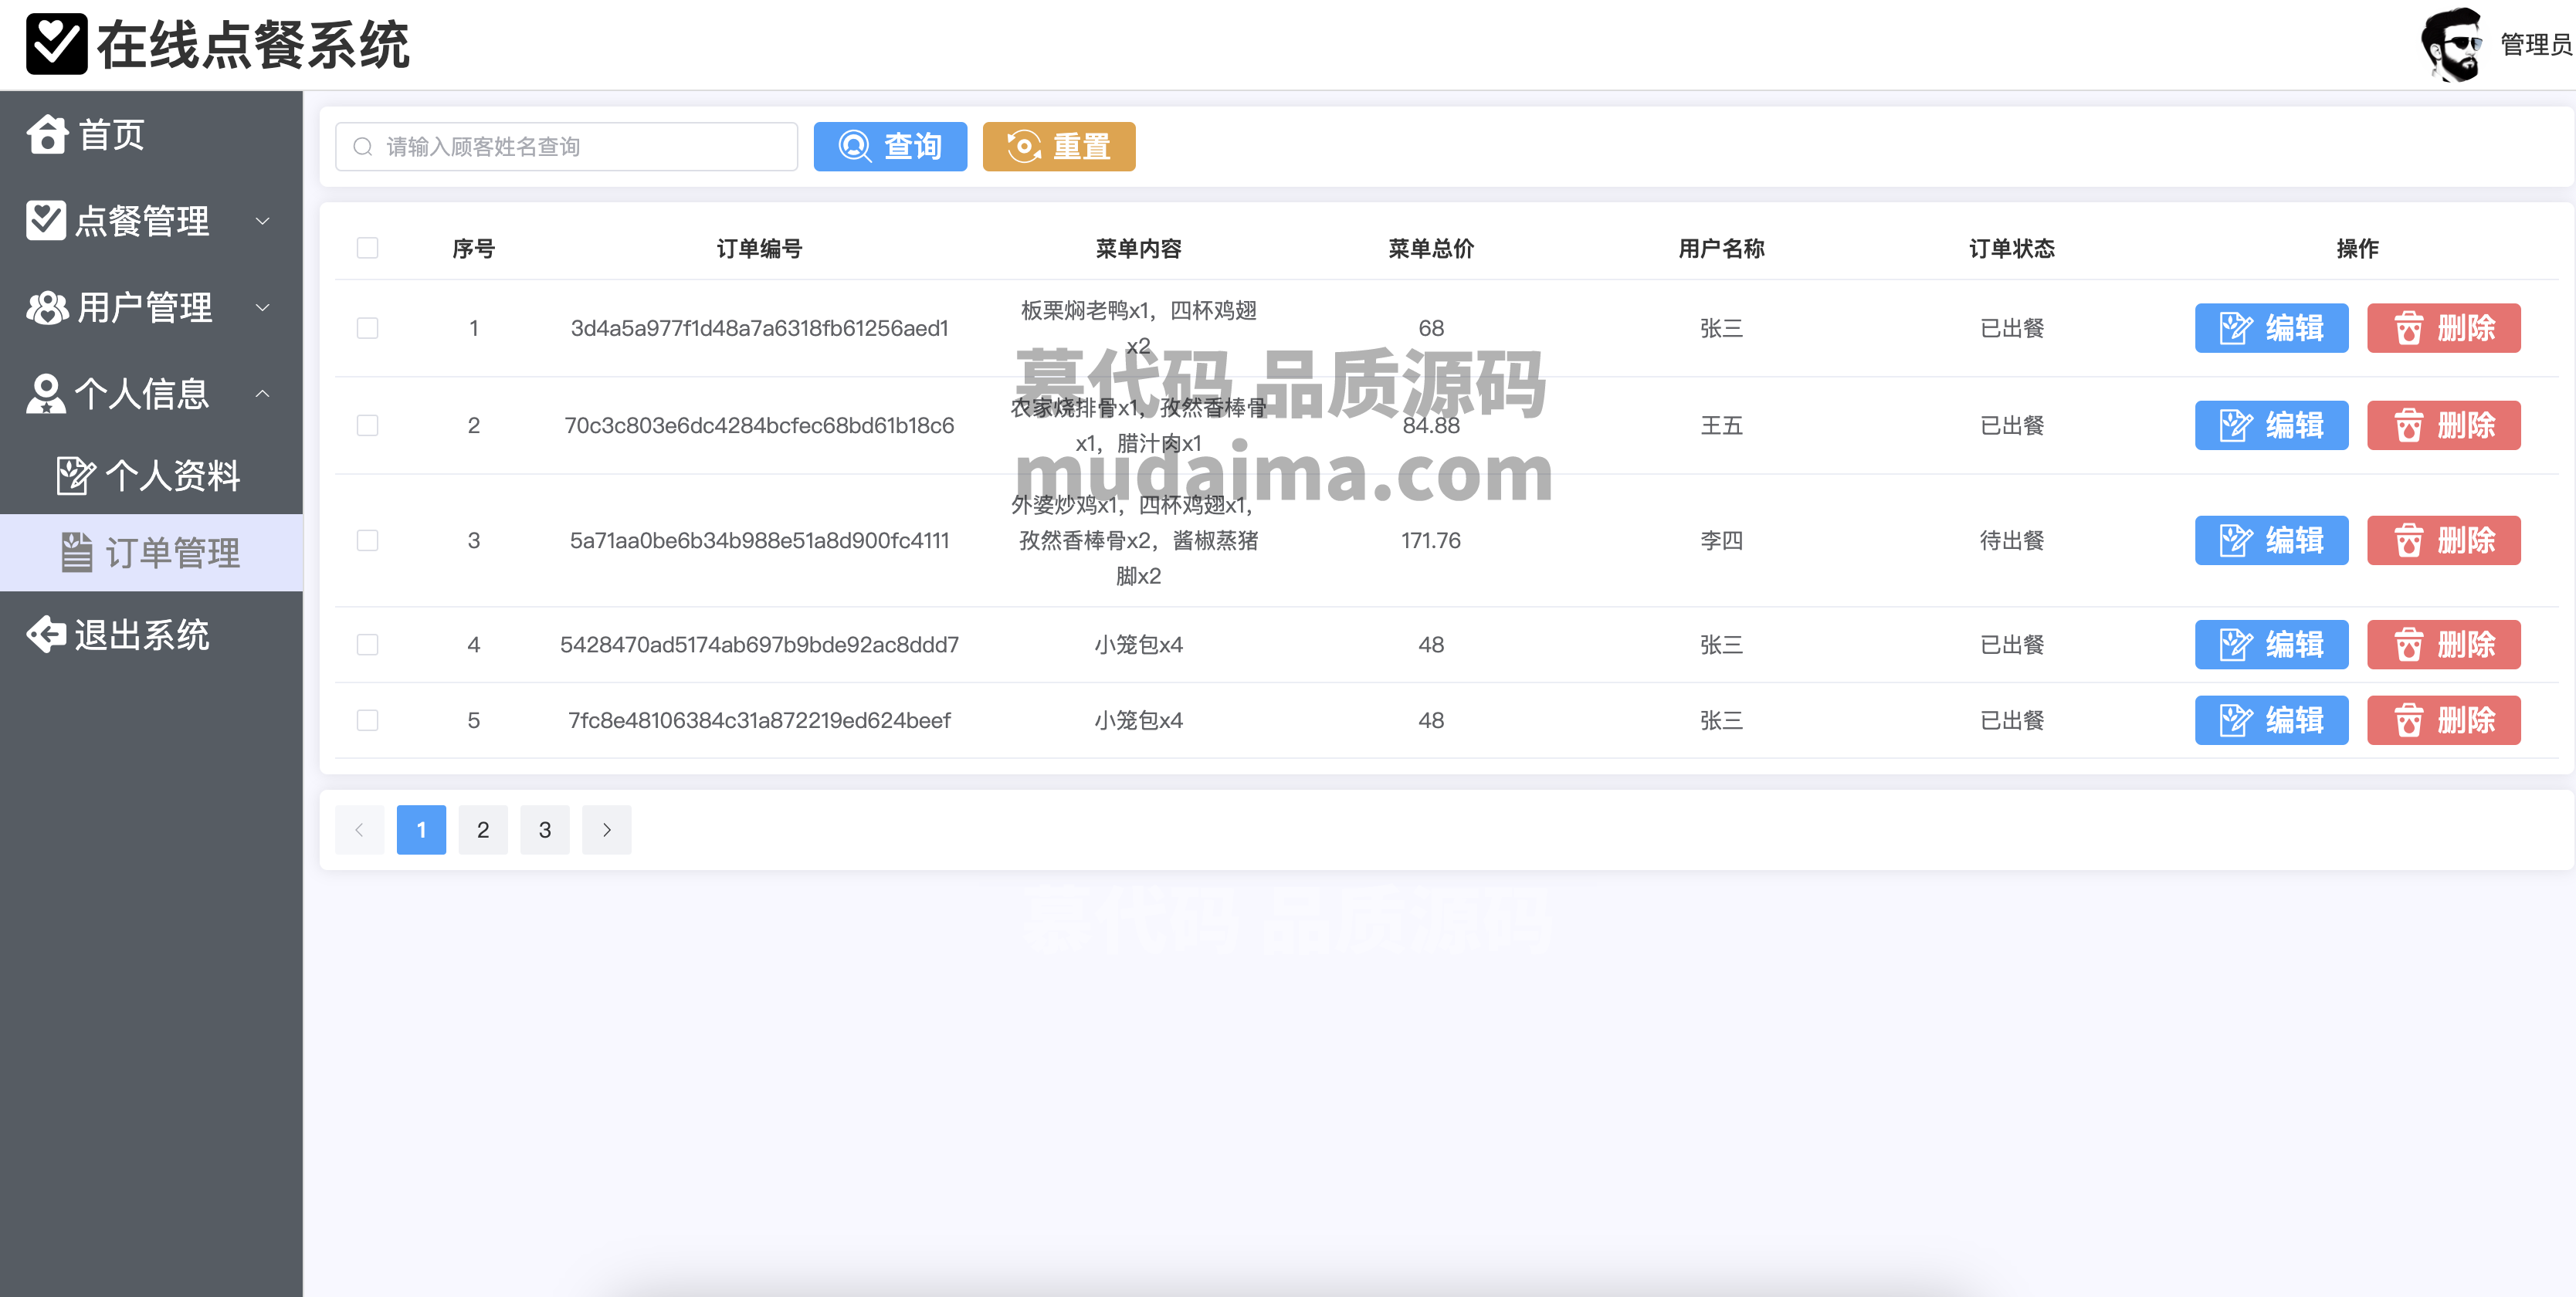This screenshot has height=1297, width=2576.
Task: Click edit pencil icon in 王五 row
Action: click(2236, 425)
